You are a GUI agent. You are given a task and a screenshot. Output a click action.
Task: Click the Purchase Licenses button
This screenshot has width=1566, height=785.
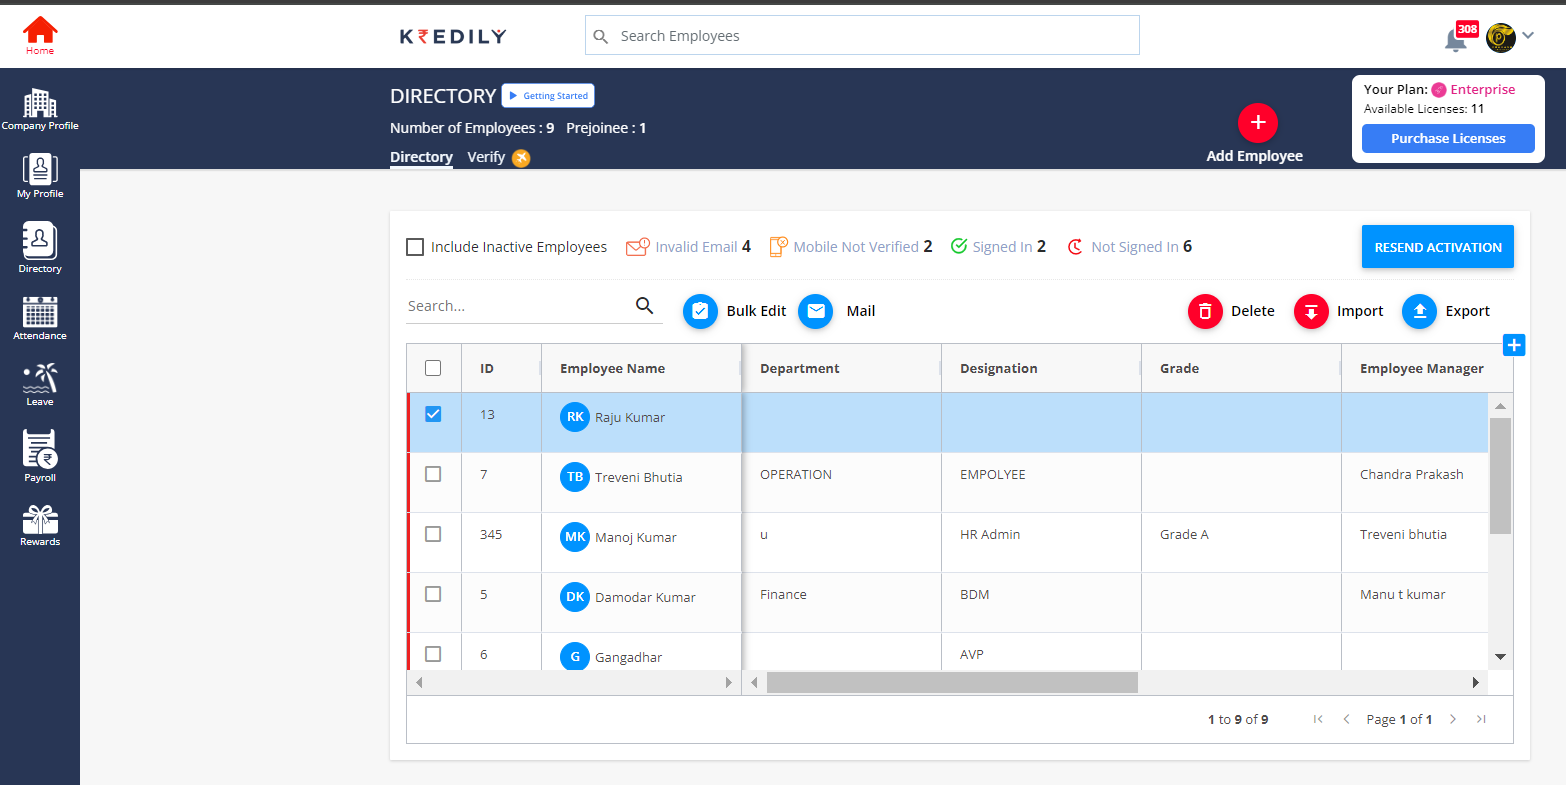pos(1448,138)
